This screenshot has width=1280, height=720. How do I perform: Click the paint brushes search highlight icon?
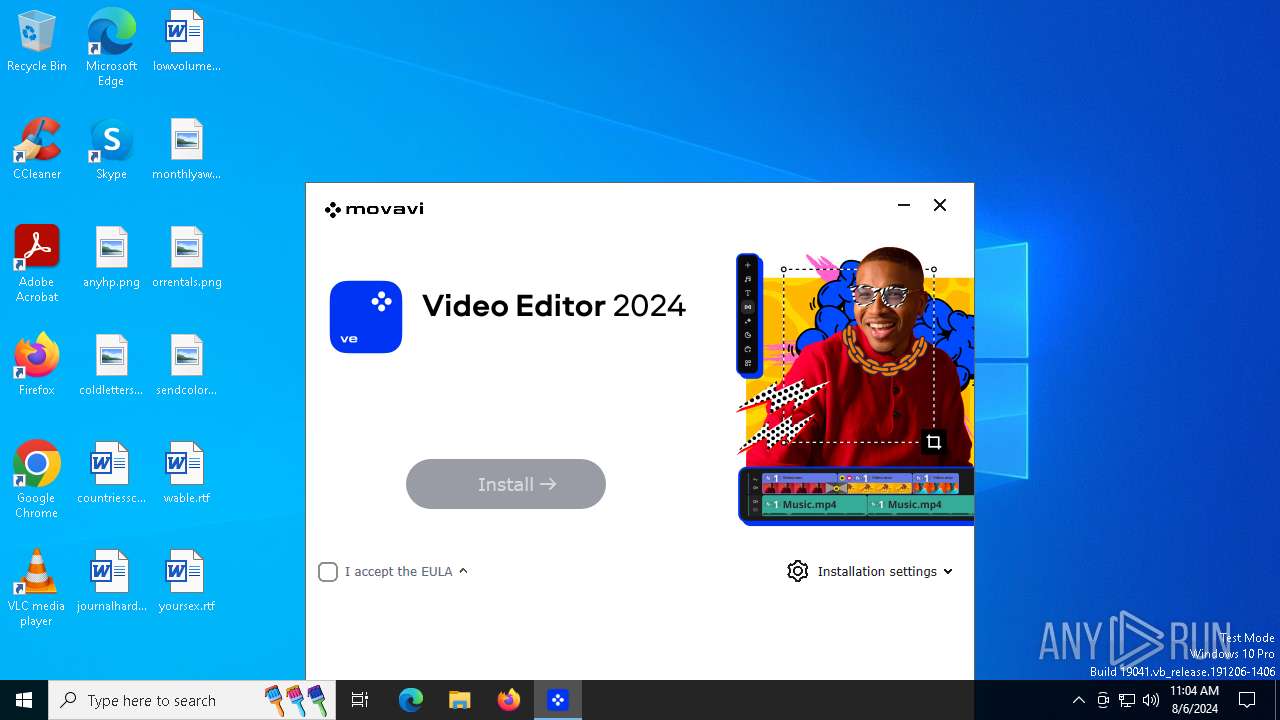(296, 700)
